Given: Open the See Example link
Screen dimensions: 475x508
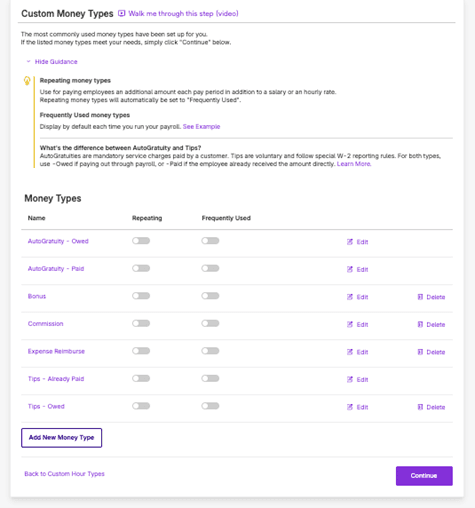Looking at the screenshot, I should (x=201, y=127).
